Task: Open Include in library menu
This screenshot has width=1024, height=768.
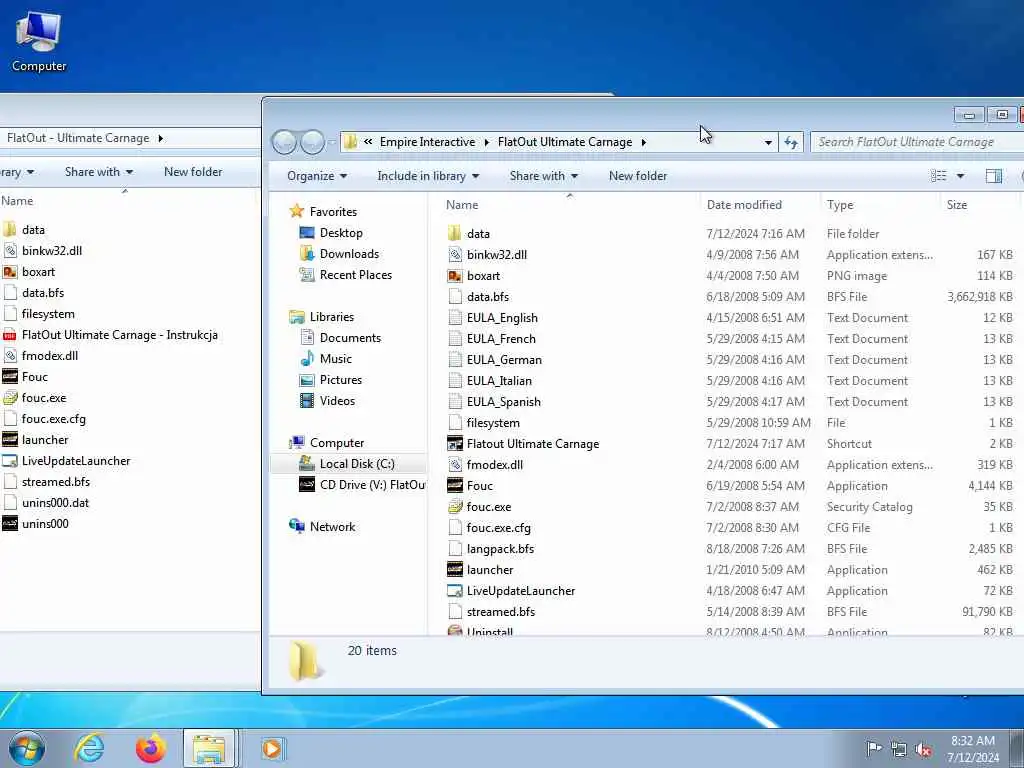Action: [x=428, y=176]
